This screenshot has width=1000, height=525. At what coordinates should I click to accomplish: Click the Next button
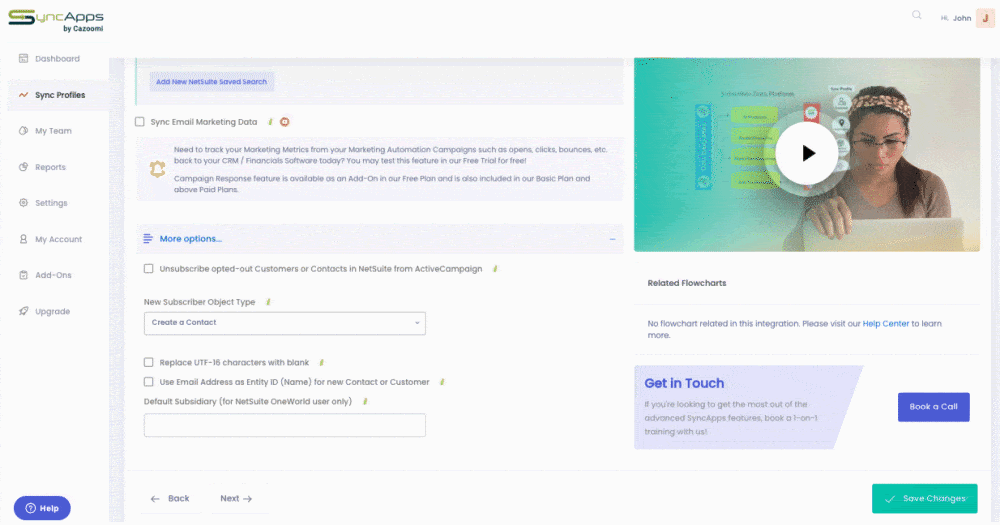click(x=236, y=498)
